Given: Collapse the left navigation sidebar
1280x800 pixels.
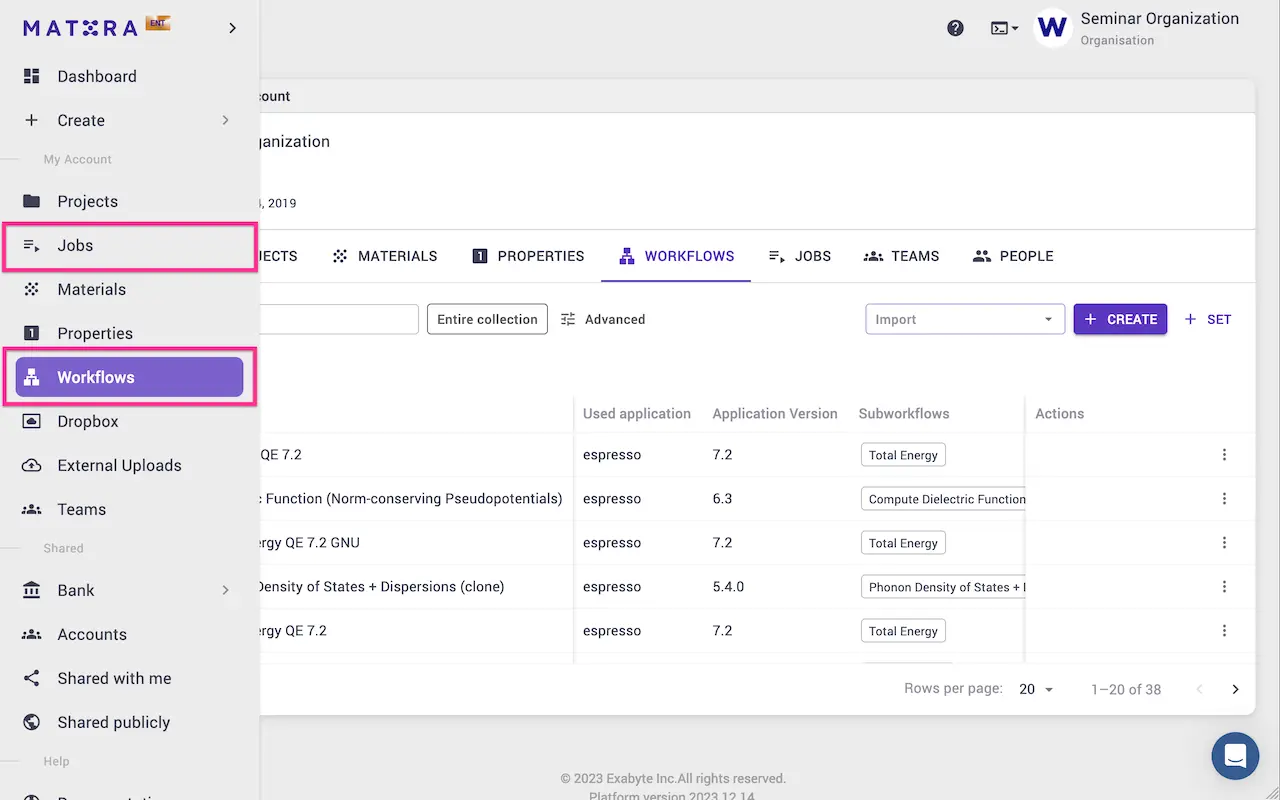Looking at the screenshot, I should (x=232, y=28).
